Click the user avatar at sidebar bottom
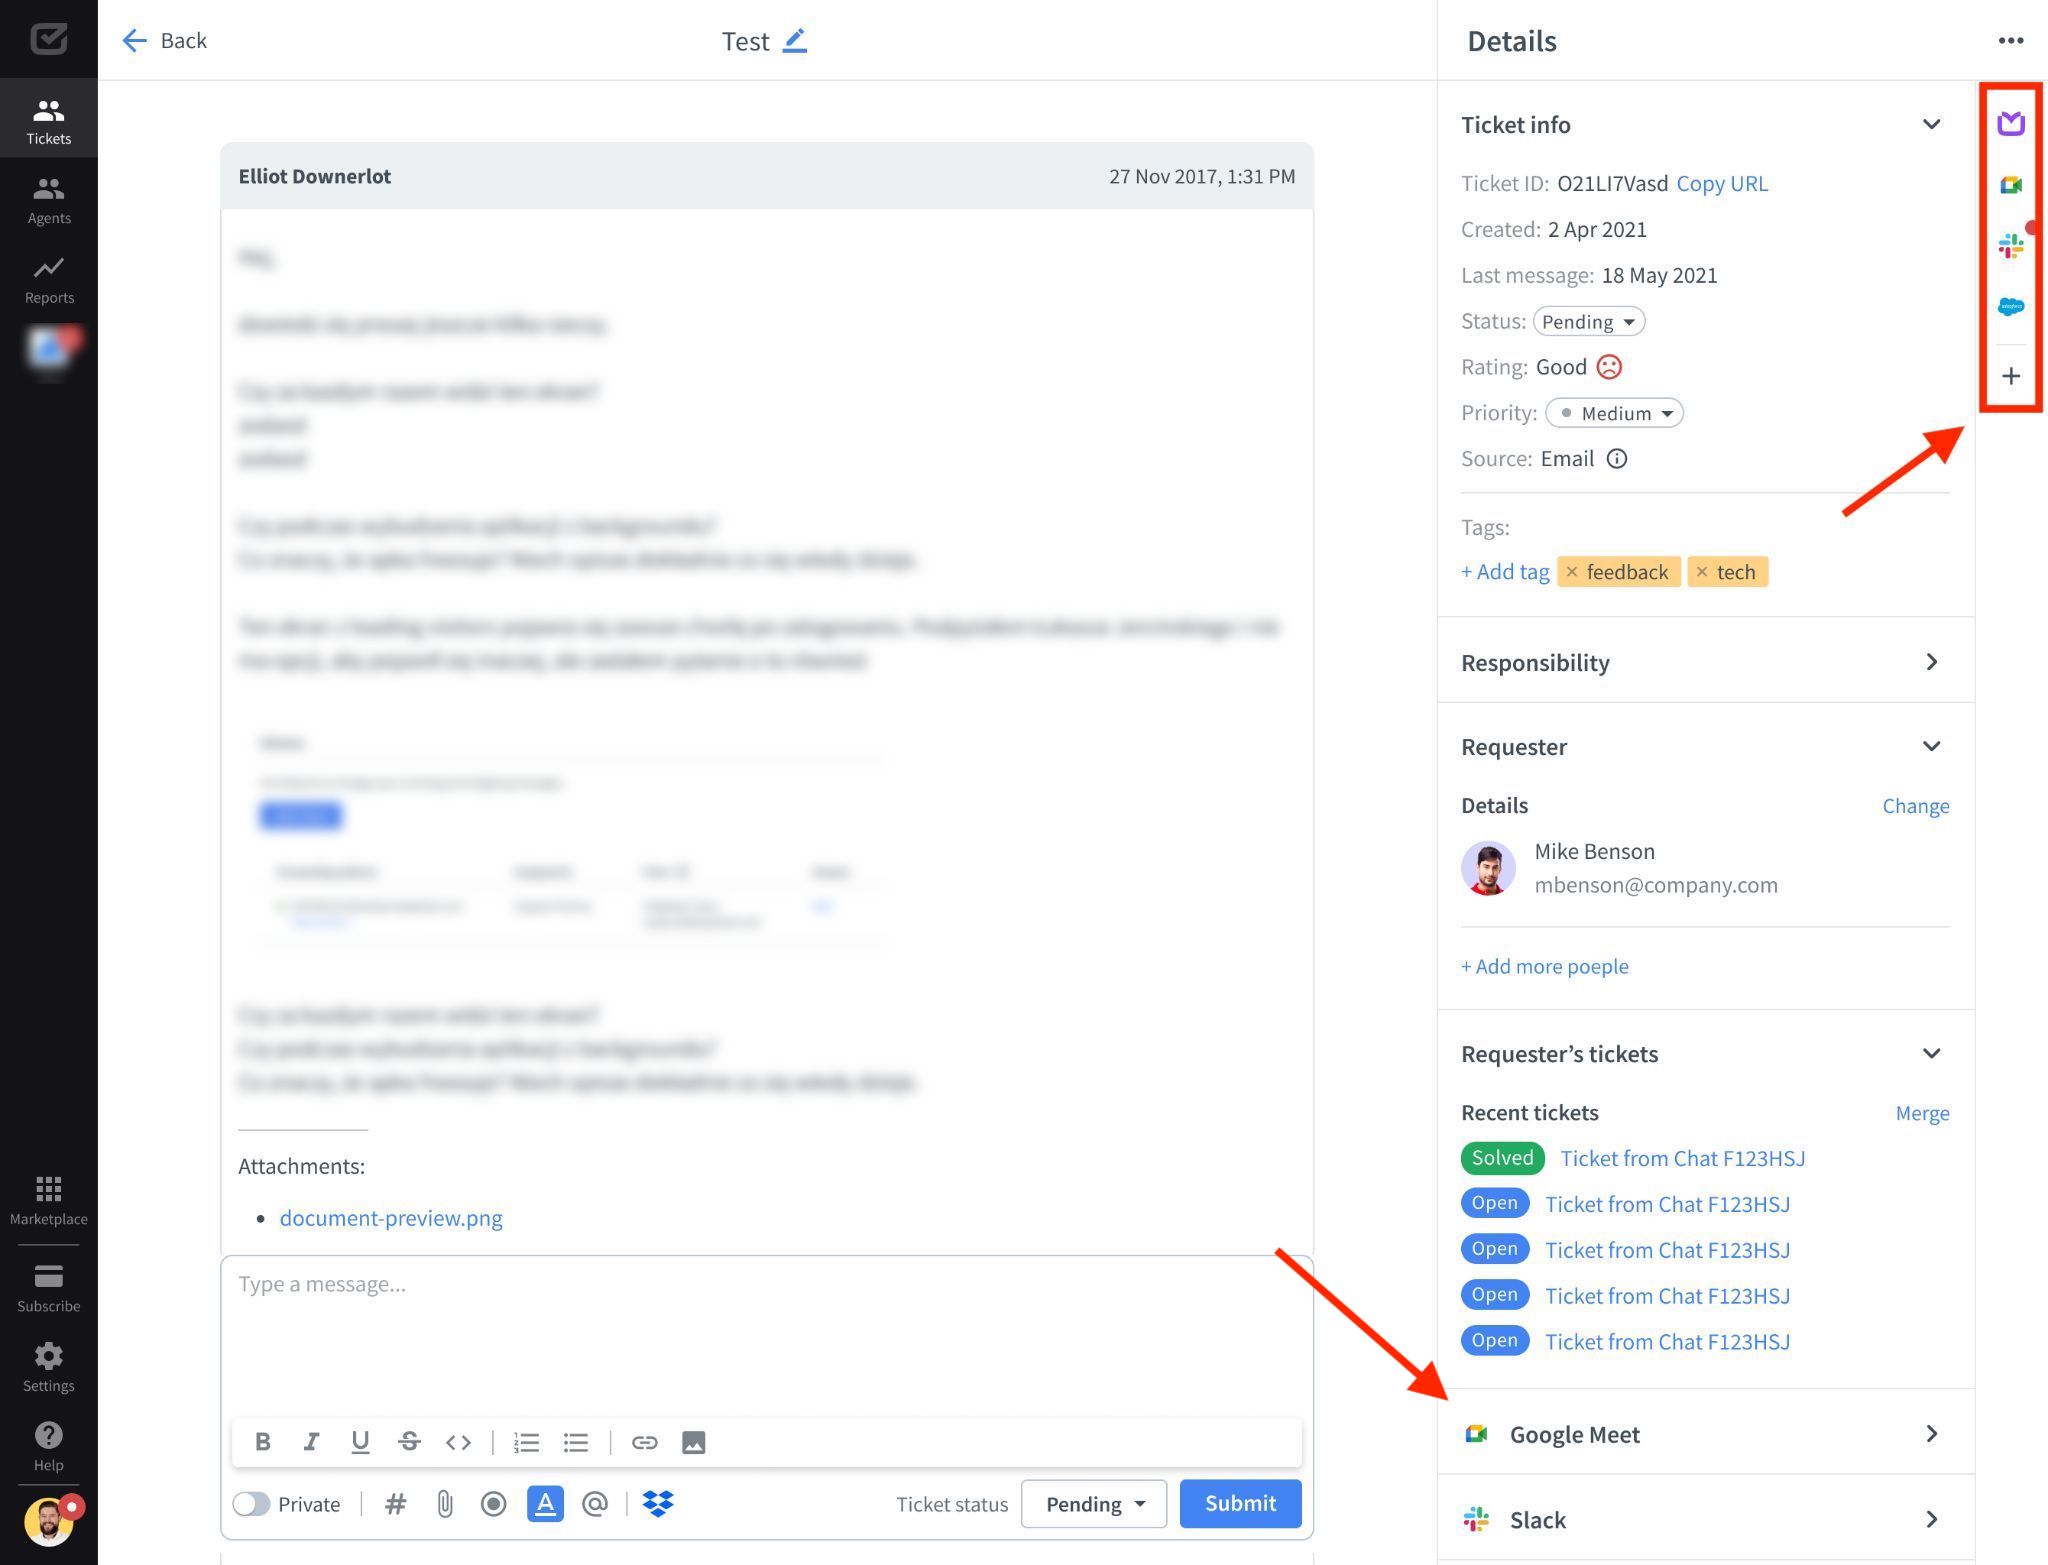 (x=48, y=1521)
